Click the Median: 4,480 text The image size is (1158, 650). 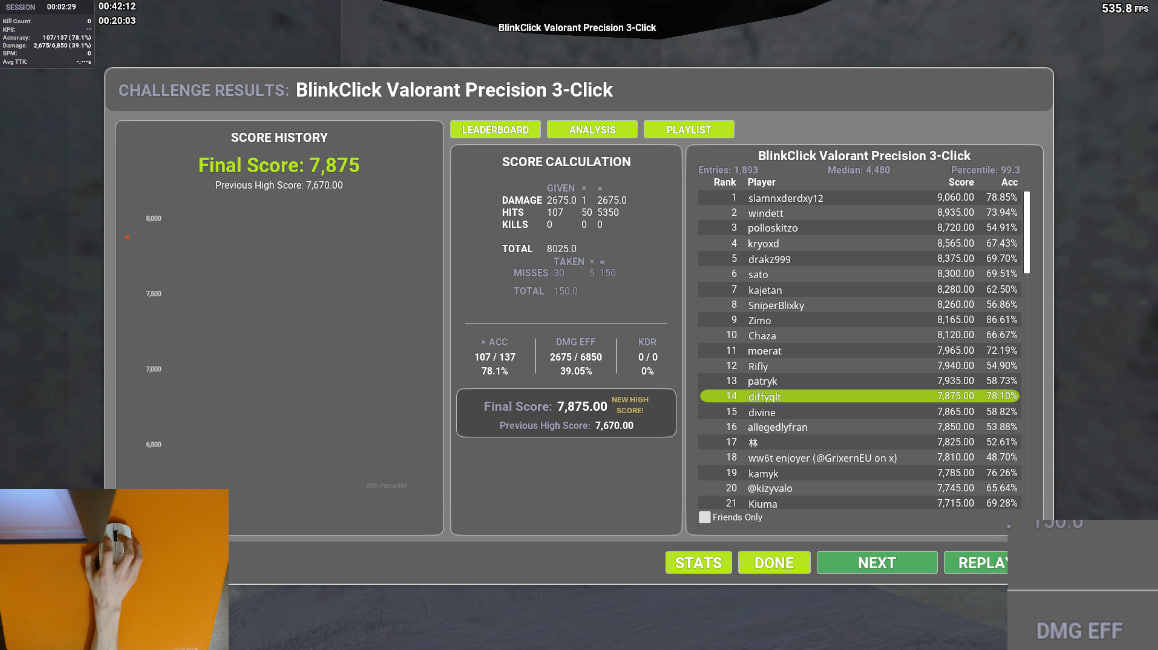(x=858, y=170)
